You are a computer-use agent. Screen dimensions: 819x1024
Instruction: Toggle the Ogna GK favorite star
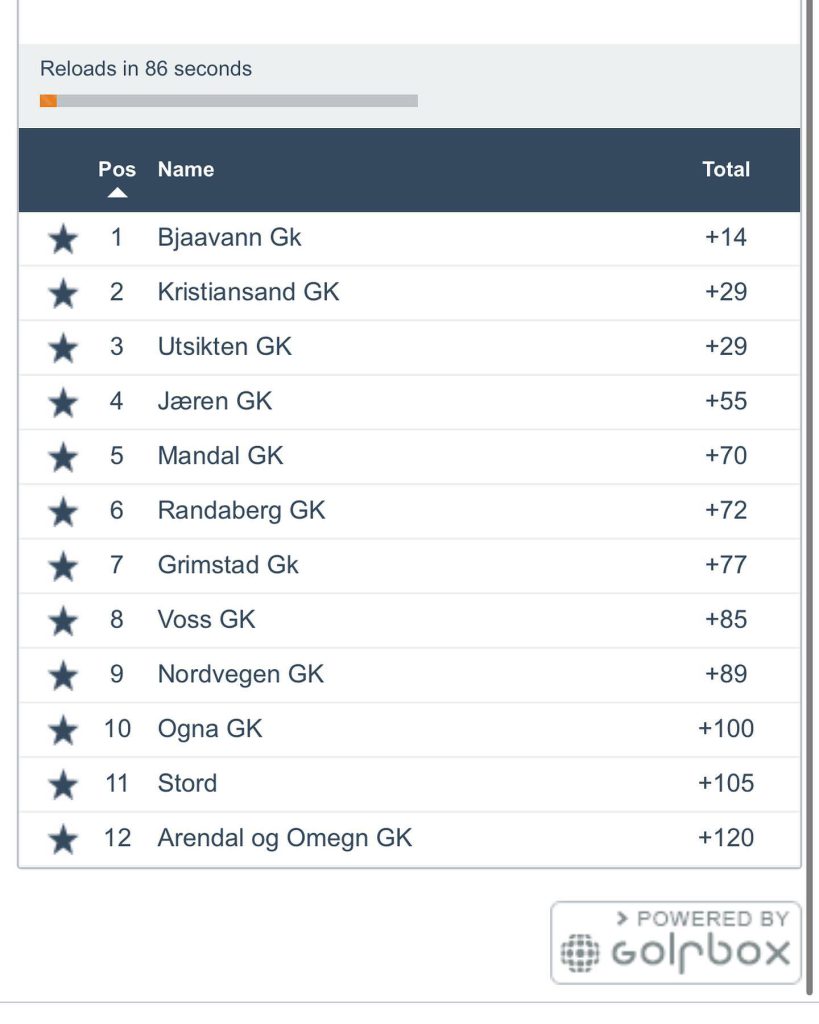click(x=63, y=730)
